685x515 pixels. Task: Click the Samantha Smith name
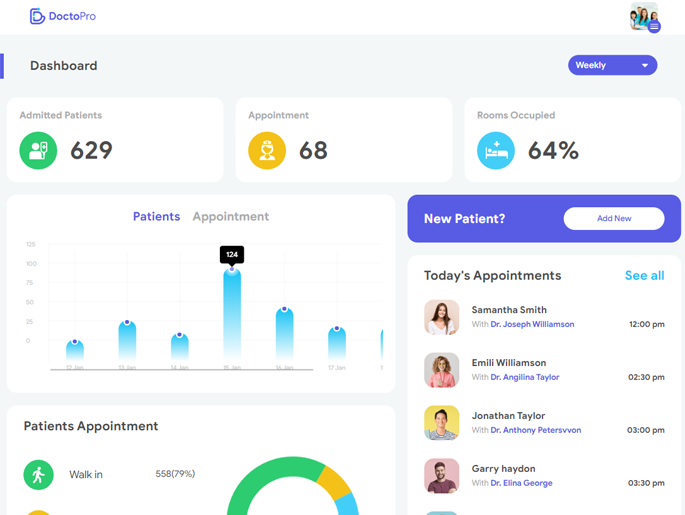click(x=509, y=310)
